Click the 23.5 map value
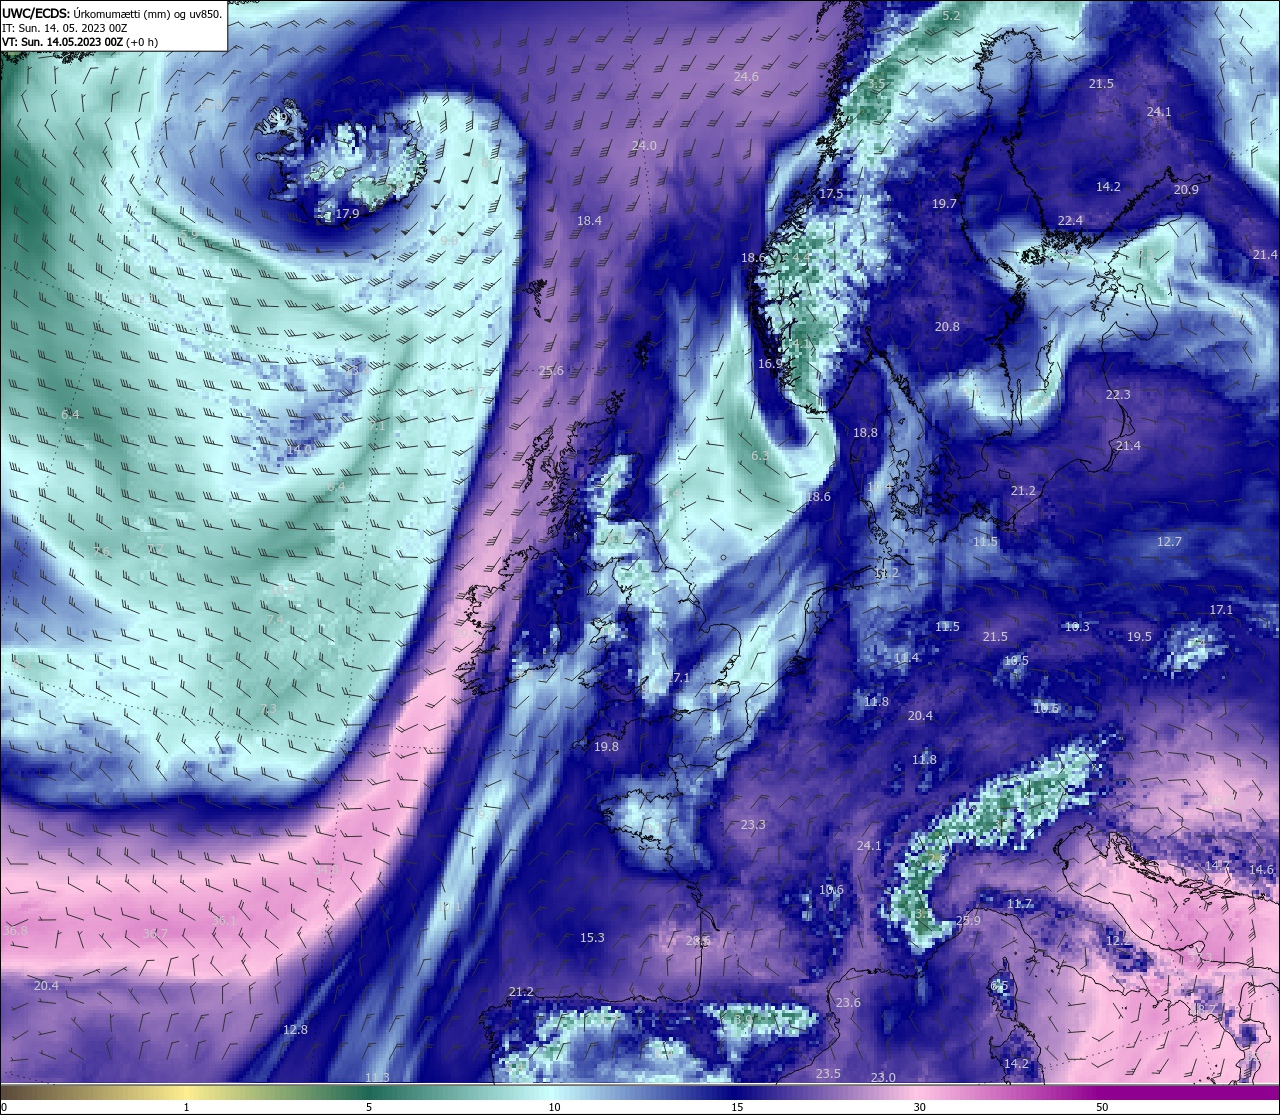Image resolution: width=1280 pixels, height=1115 pixels. point(828,1074)
